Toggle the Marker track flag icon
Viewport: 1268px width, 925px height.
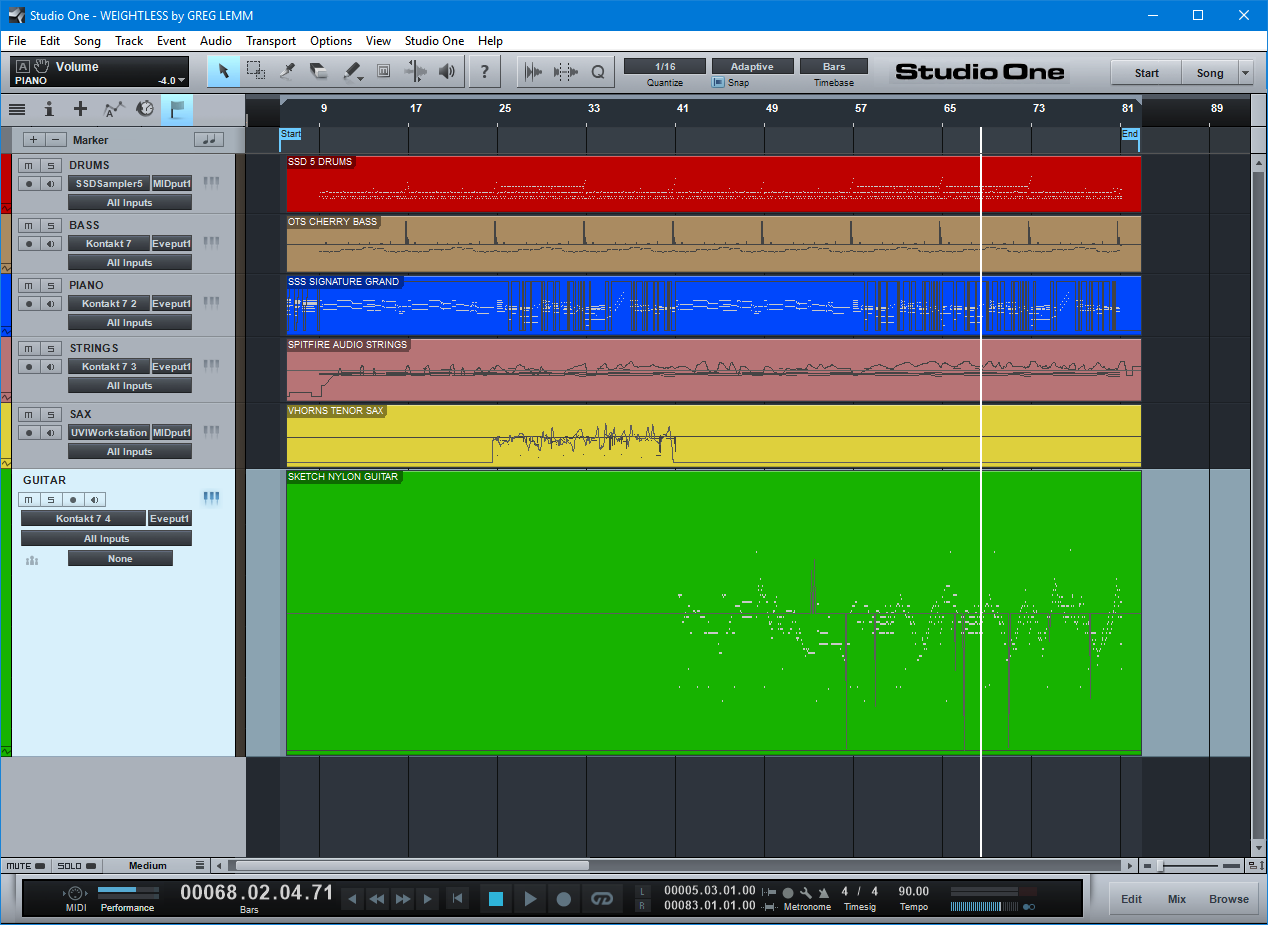click(x=177, y=109)
